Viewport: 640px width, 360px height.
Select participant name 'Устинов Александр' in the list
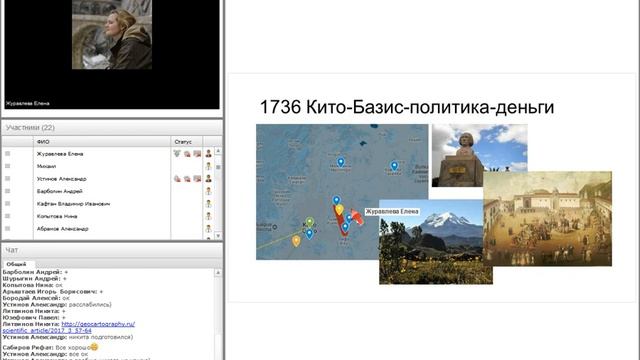coord(62,179)
